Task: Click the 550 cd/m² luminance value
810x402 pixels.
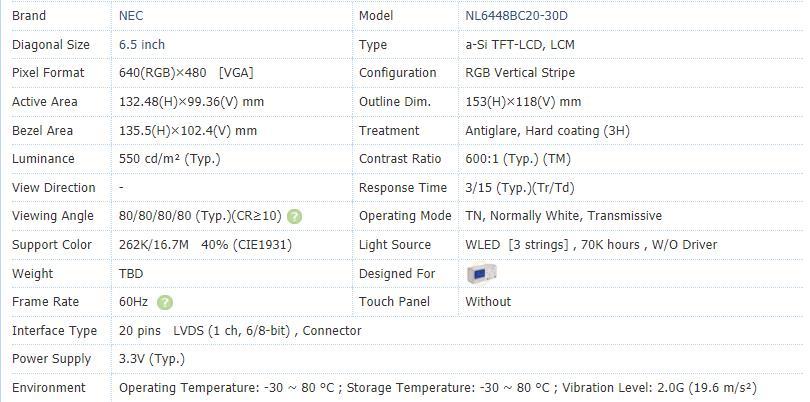Action: click(169, 159)
